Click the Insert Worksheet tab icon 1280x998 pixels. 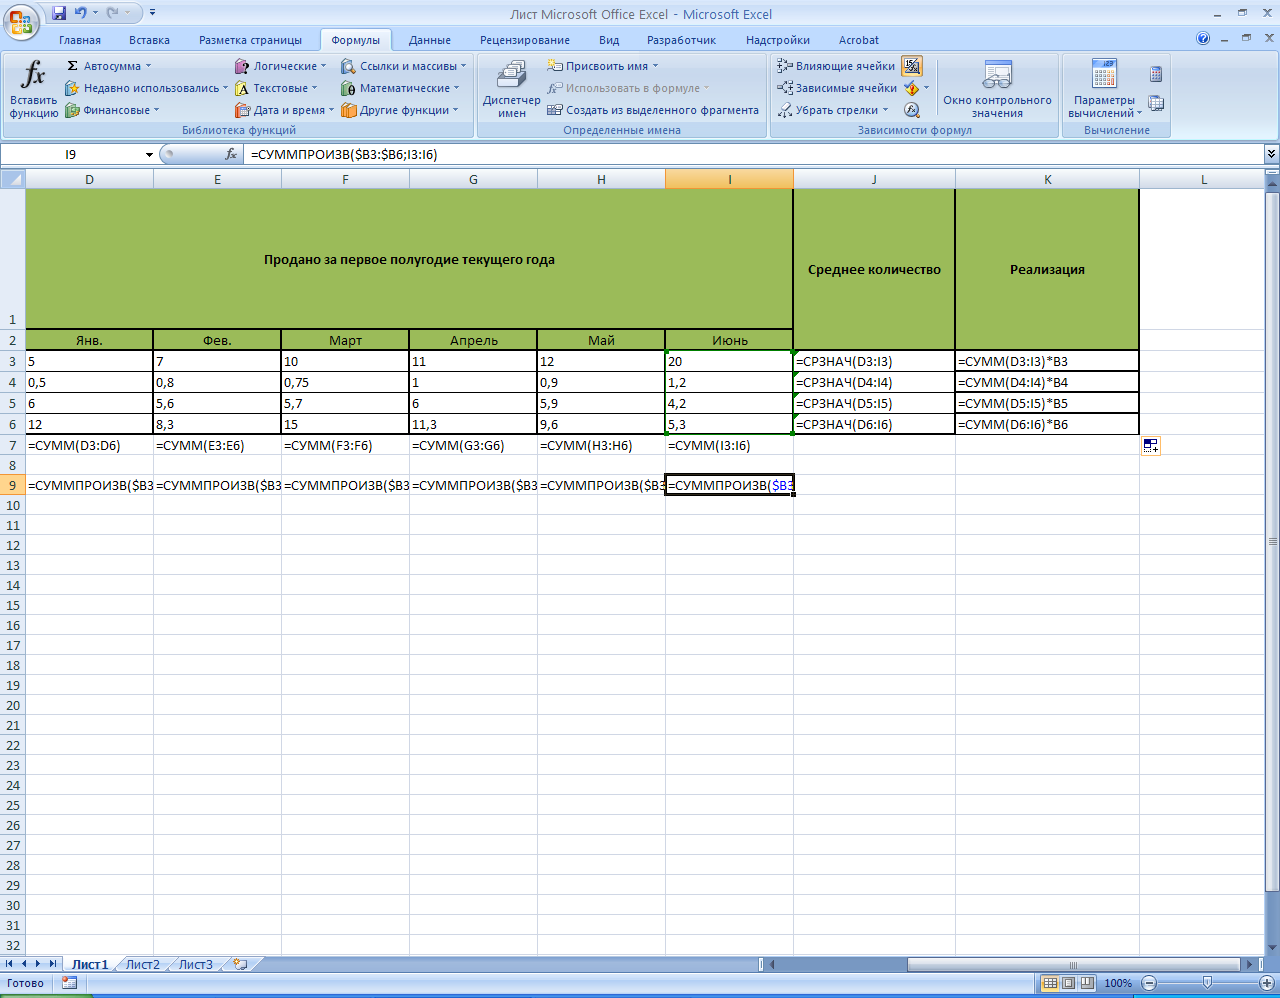point(240,965)
